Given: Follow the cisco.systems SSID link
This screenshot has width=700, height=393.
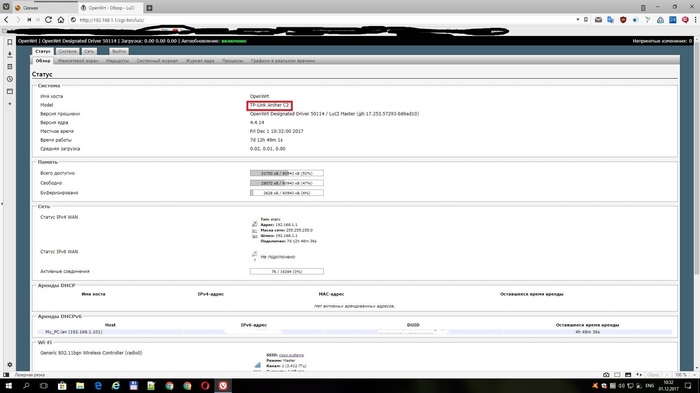Looking at the screenshot, I should pos(291,355).
